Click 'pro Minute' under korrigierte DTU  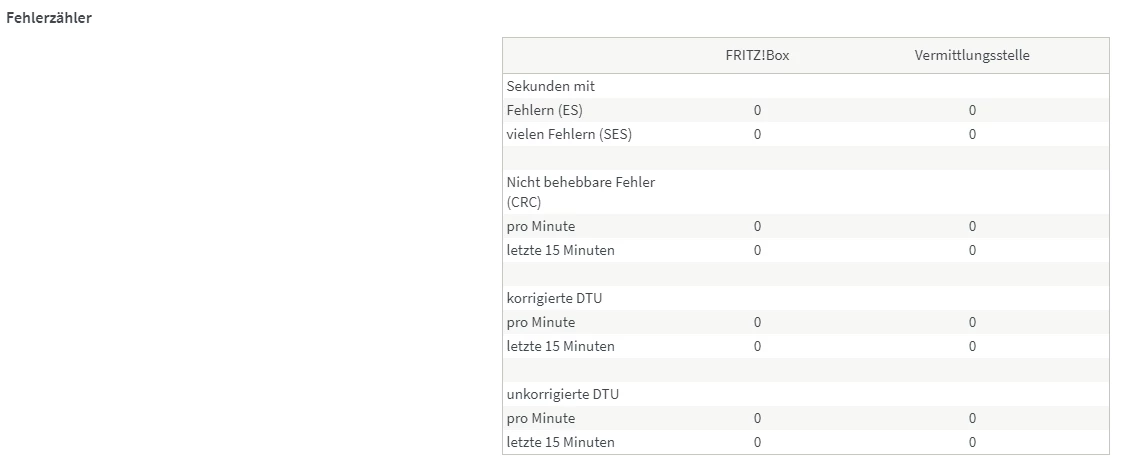pos(540,322)
